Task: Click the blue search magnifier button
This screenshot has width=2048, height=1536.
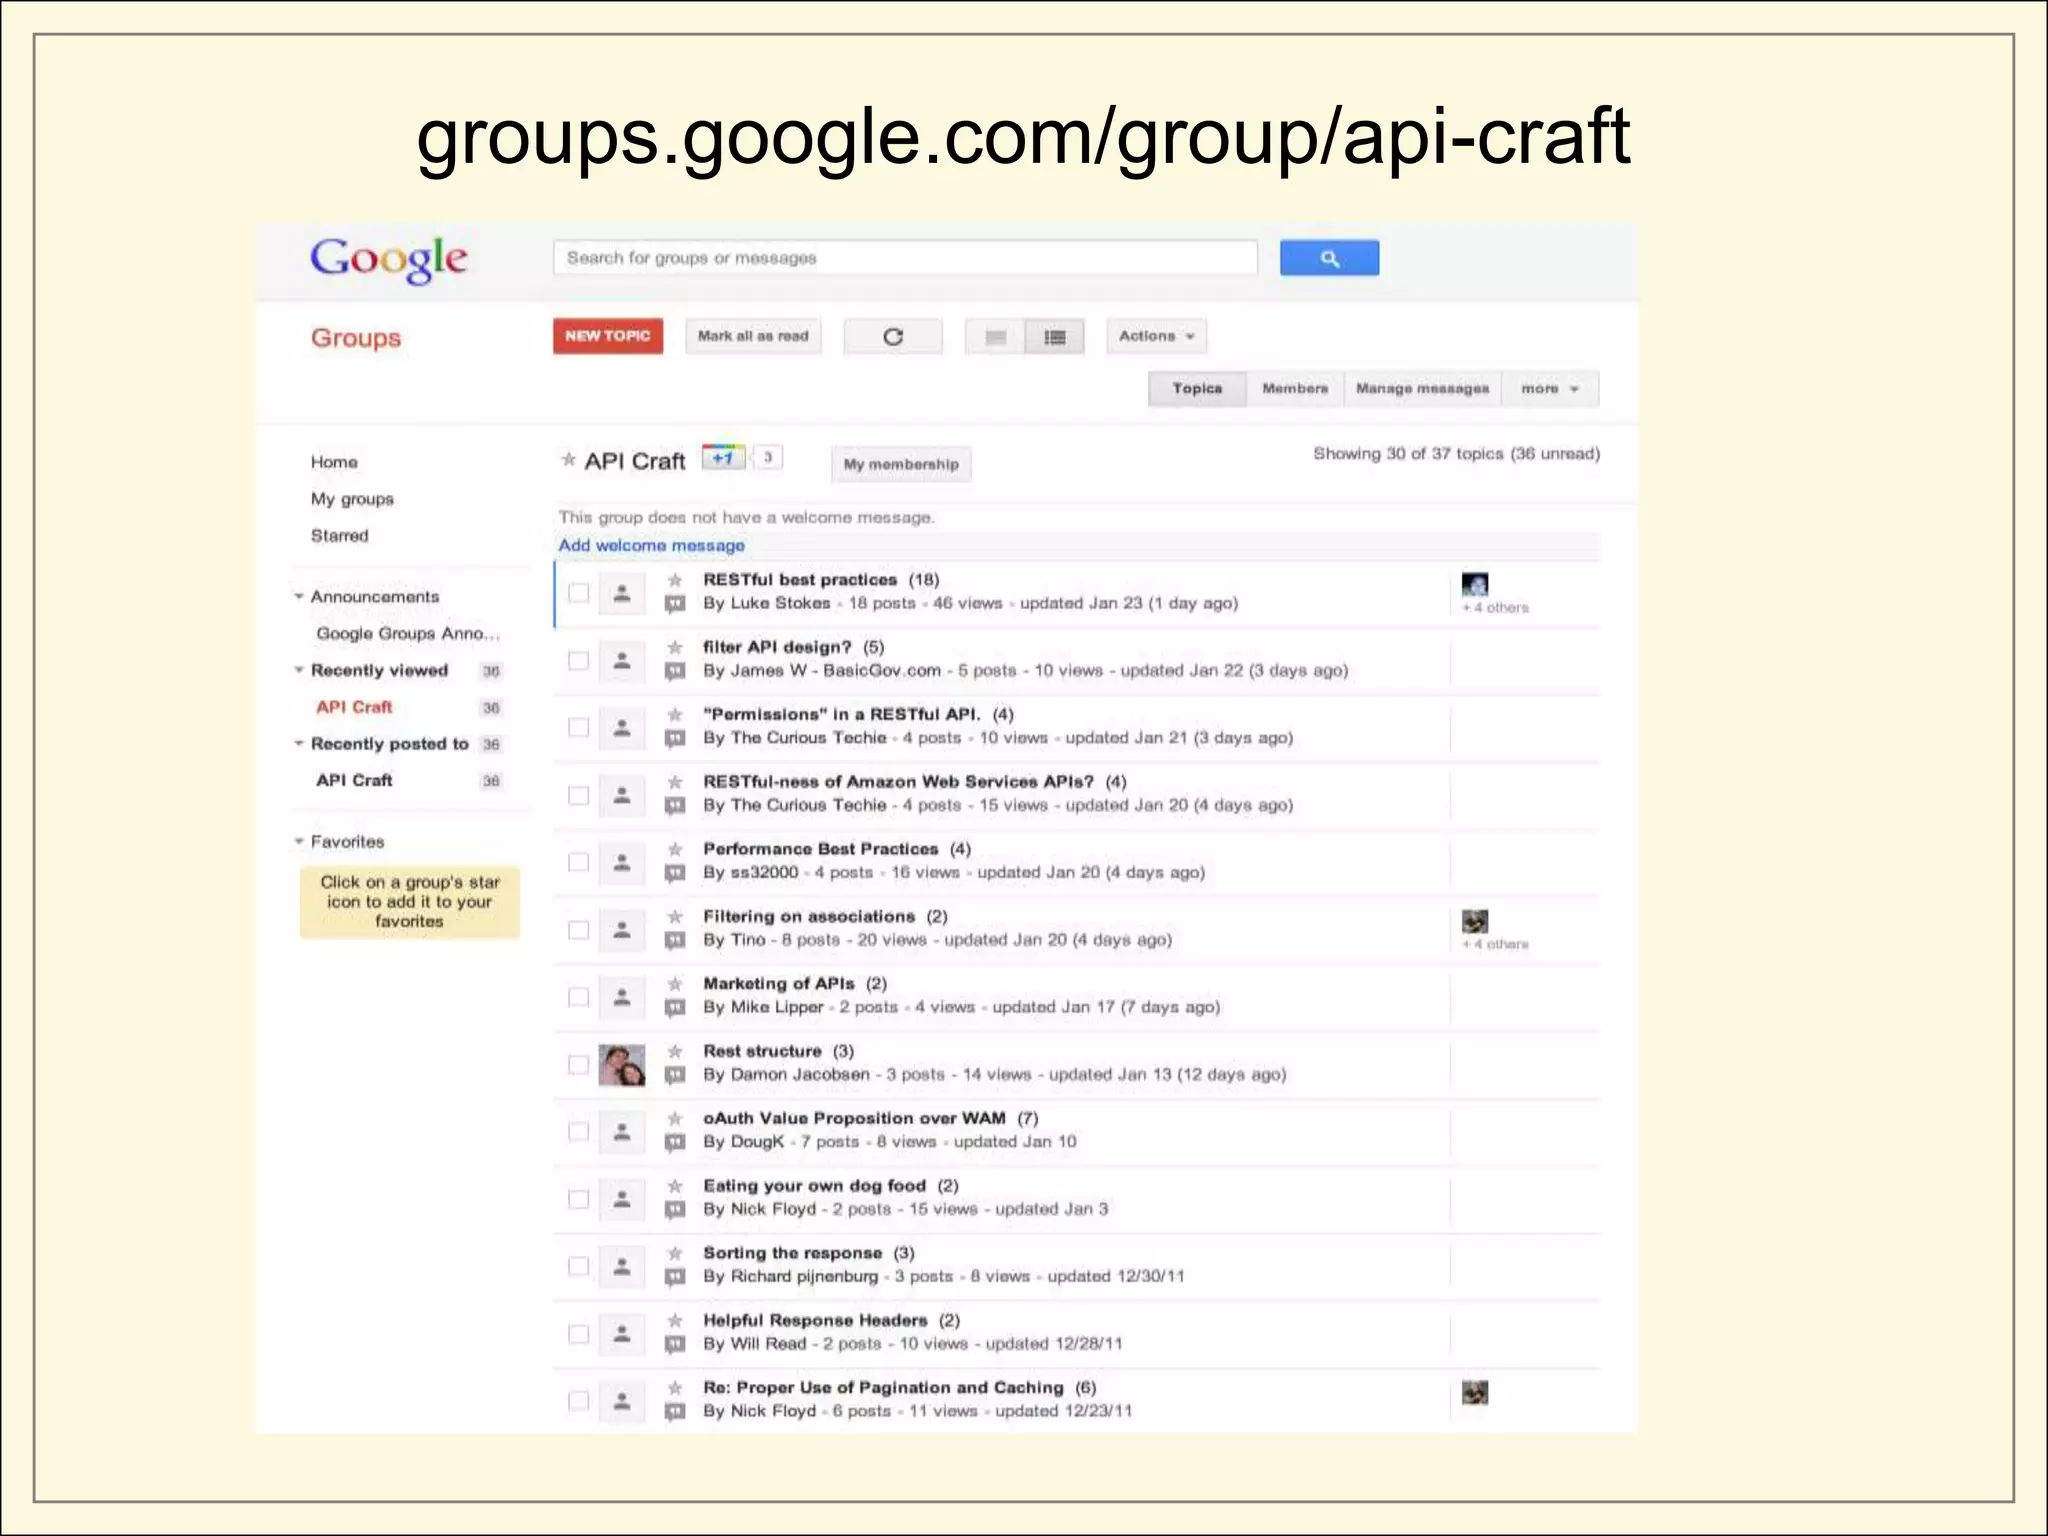Action: coord(1328,258)
